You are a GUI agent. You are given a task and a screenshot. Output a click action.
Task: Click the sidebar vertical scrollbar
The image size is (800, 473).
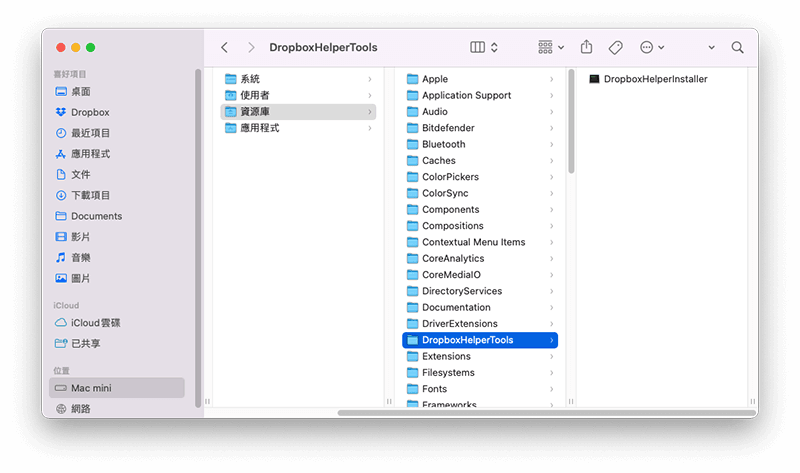198,238
